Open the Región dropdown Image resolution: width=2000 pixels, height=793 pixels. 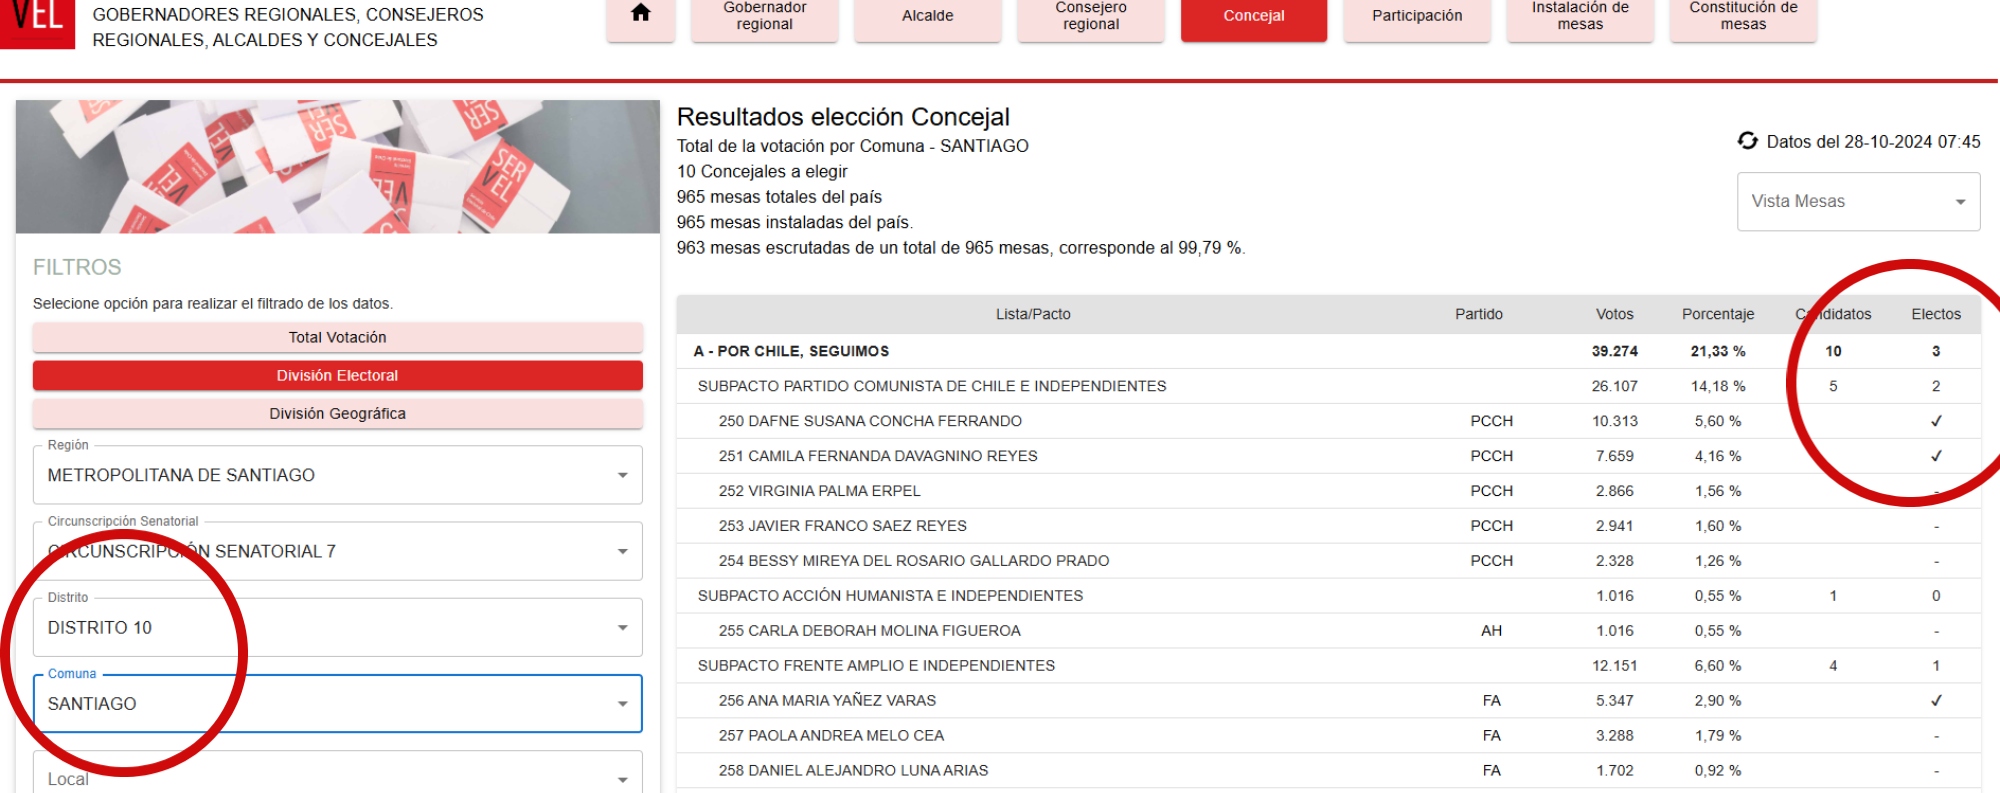pos(337,475)
